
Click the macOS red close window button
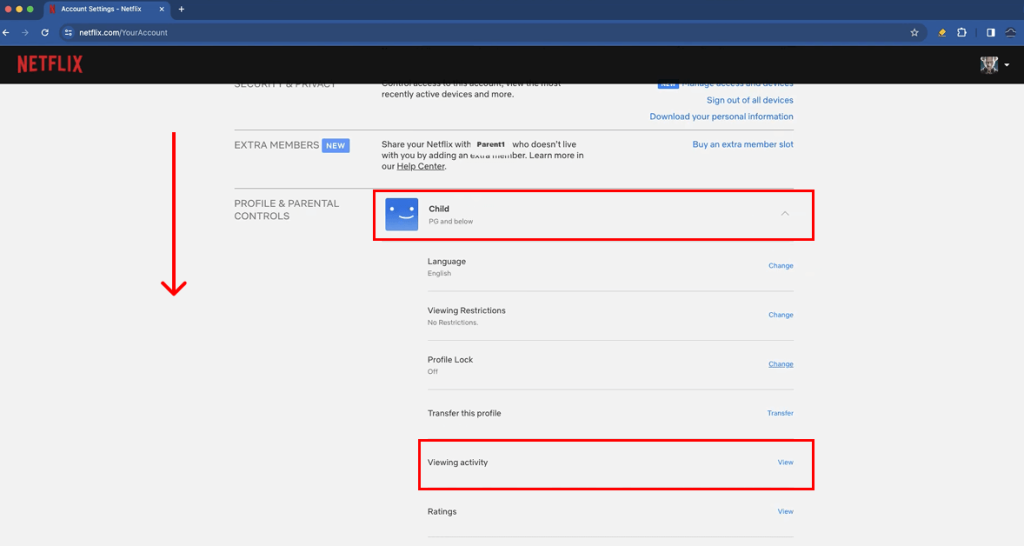(8, 9)
